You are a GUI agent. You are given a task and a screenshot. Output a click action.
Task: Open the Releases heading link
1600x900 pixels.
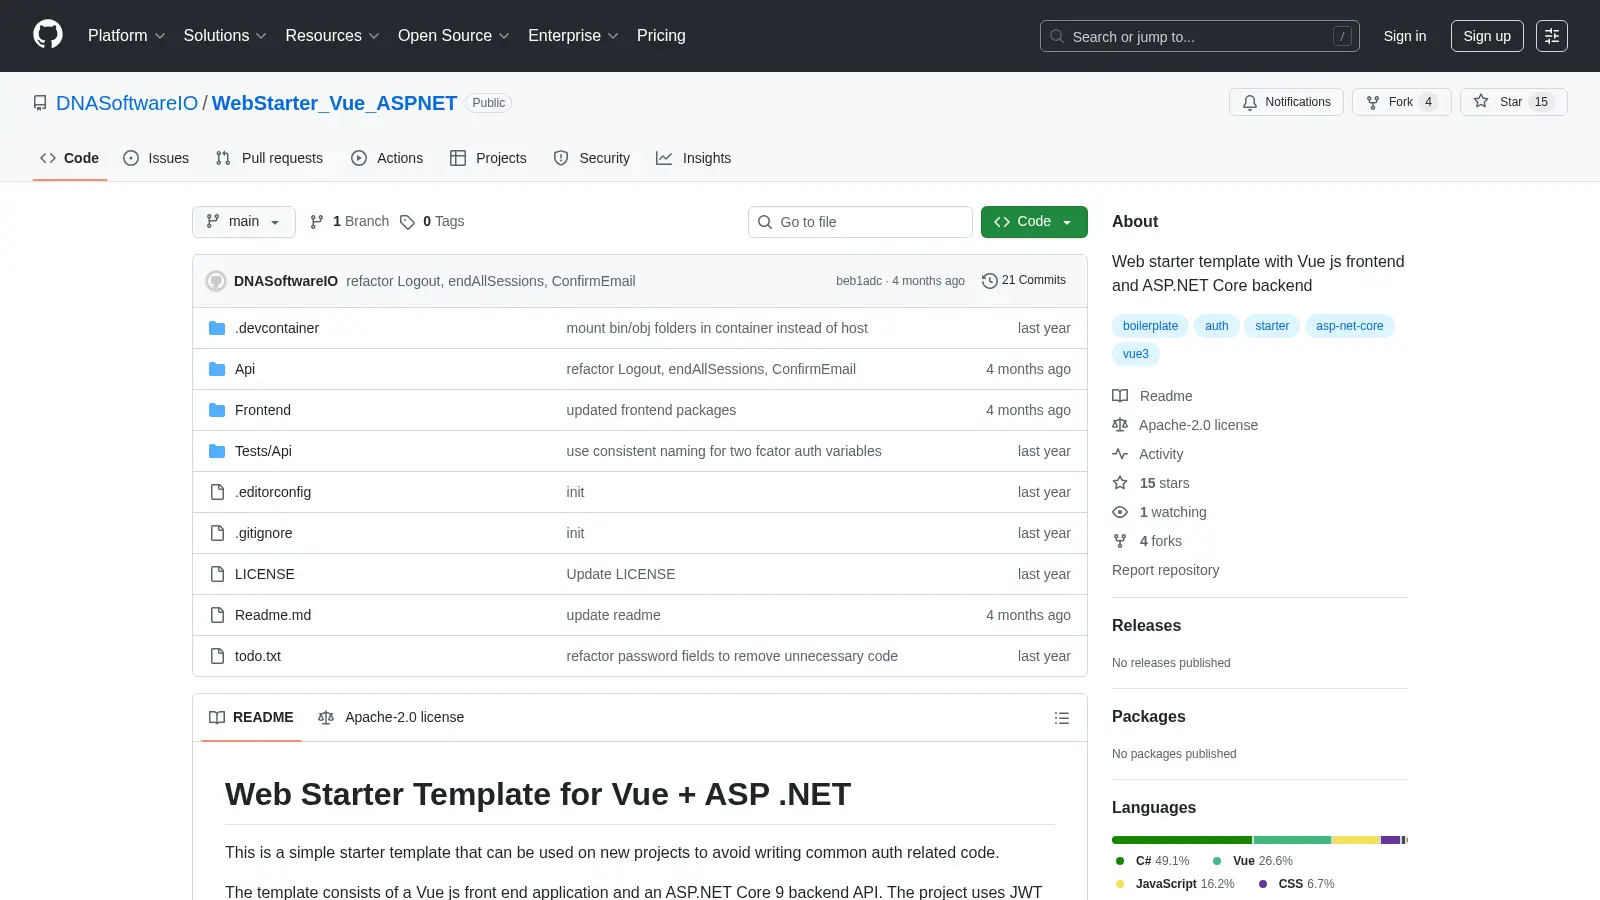(x=1146, y=626)
